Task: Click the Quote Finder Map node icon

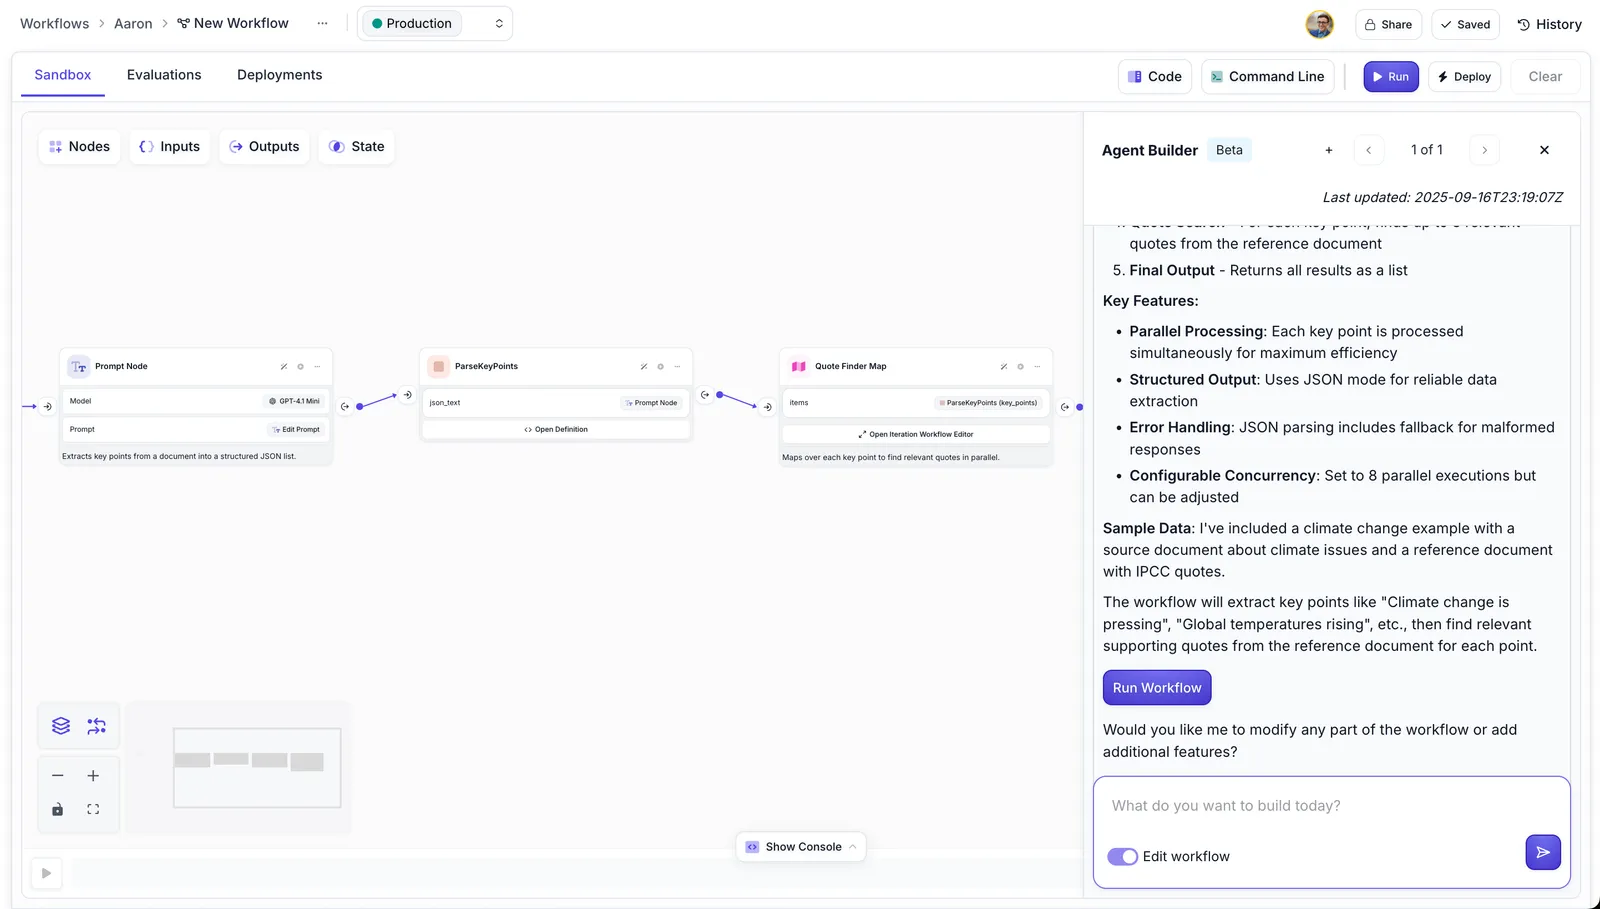Action: tap(799, 367)
